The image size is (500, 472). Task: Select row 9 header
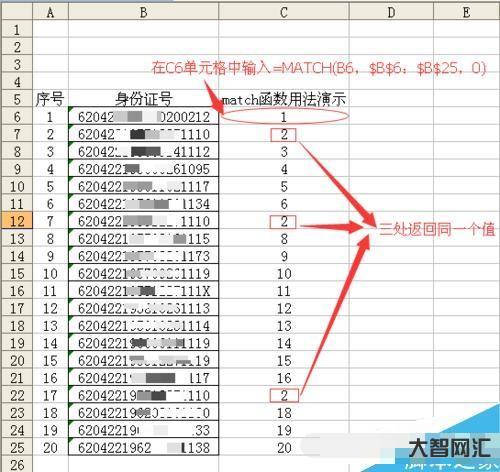pos(17,169)
